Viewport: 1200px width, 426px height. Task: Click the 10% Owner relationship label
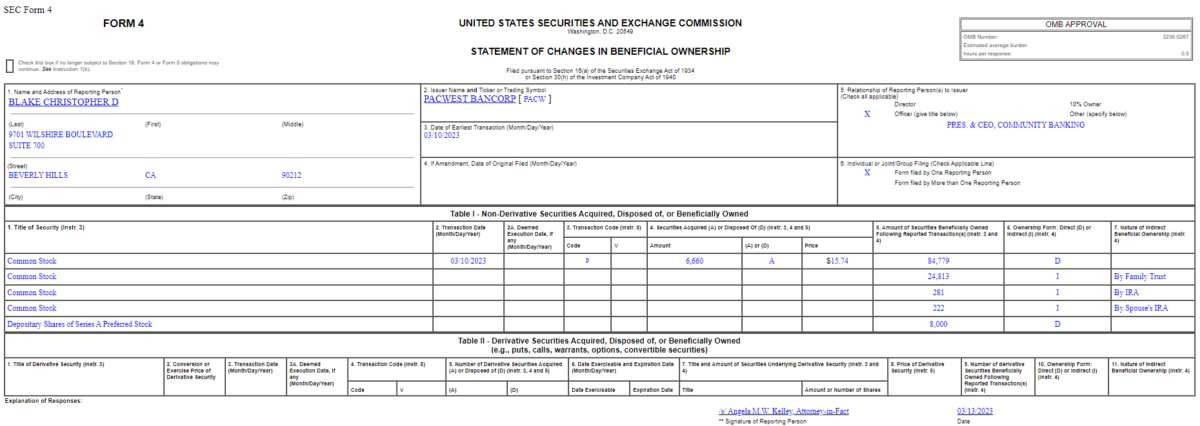(x=1085, y=104)
